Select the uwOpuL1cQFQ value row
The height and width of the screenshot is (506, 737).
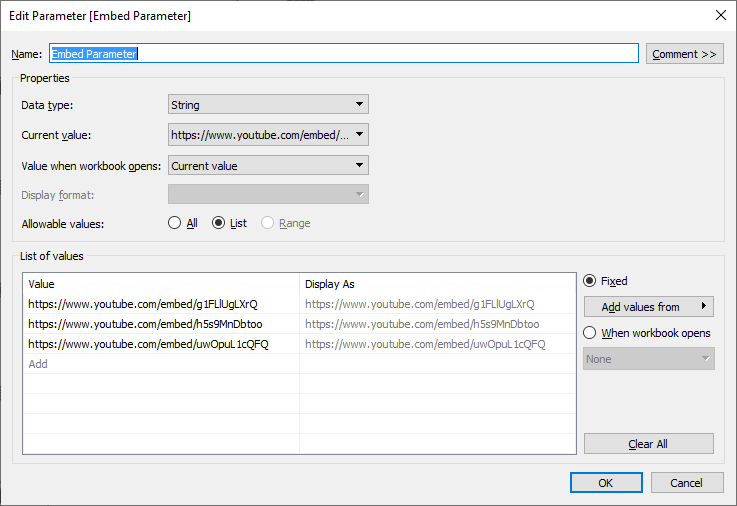[x=148, y=344]
